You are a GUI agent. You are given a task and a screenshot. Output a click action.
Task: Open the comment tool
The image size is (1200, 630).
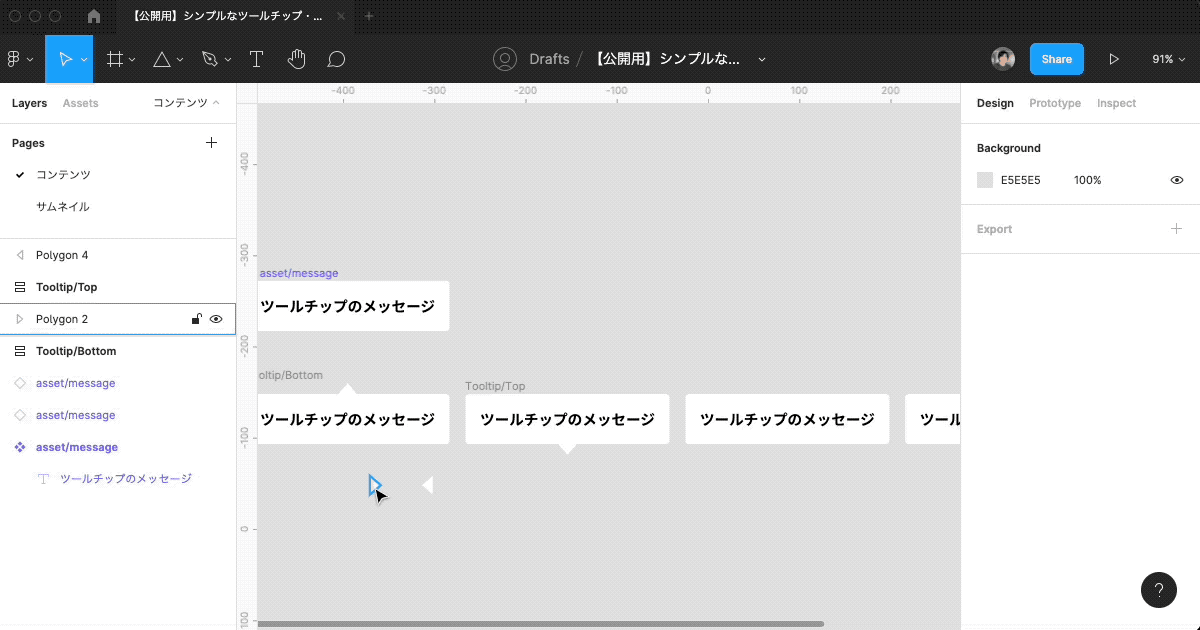click(336, 58)
